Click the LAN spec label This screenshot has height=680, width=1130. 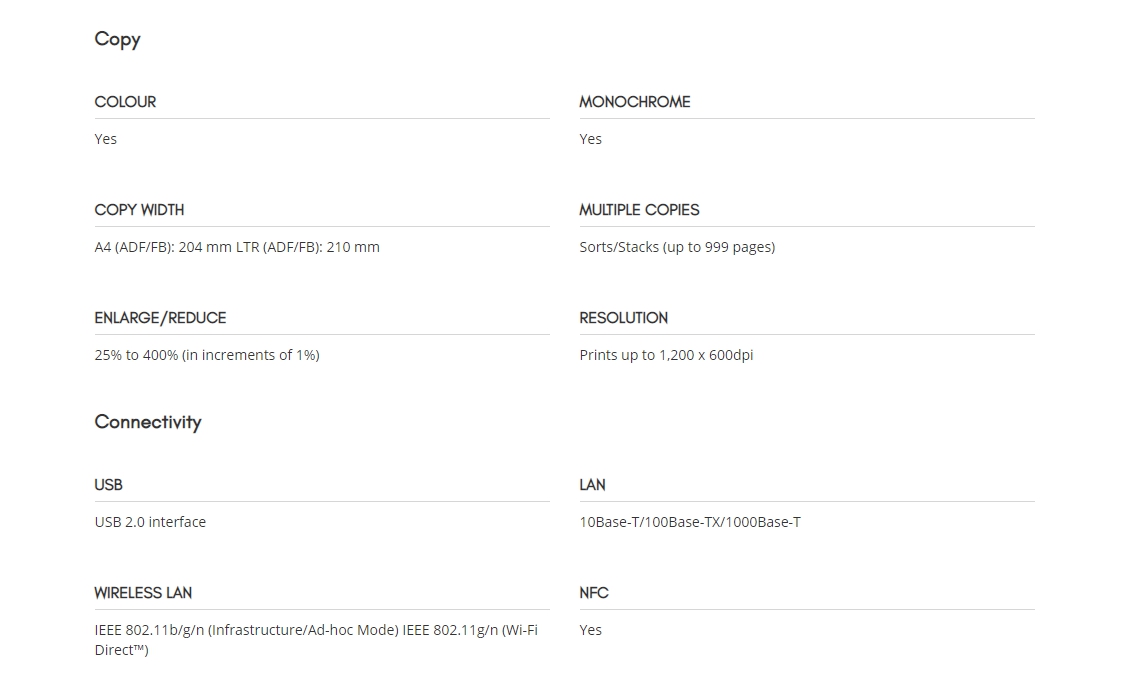click(592, 485)
